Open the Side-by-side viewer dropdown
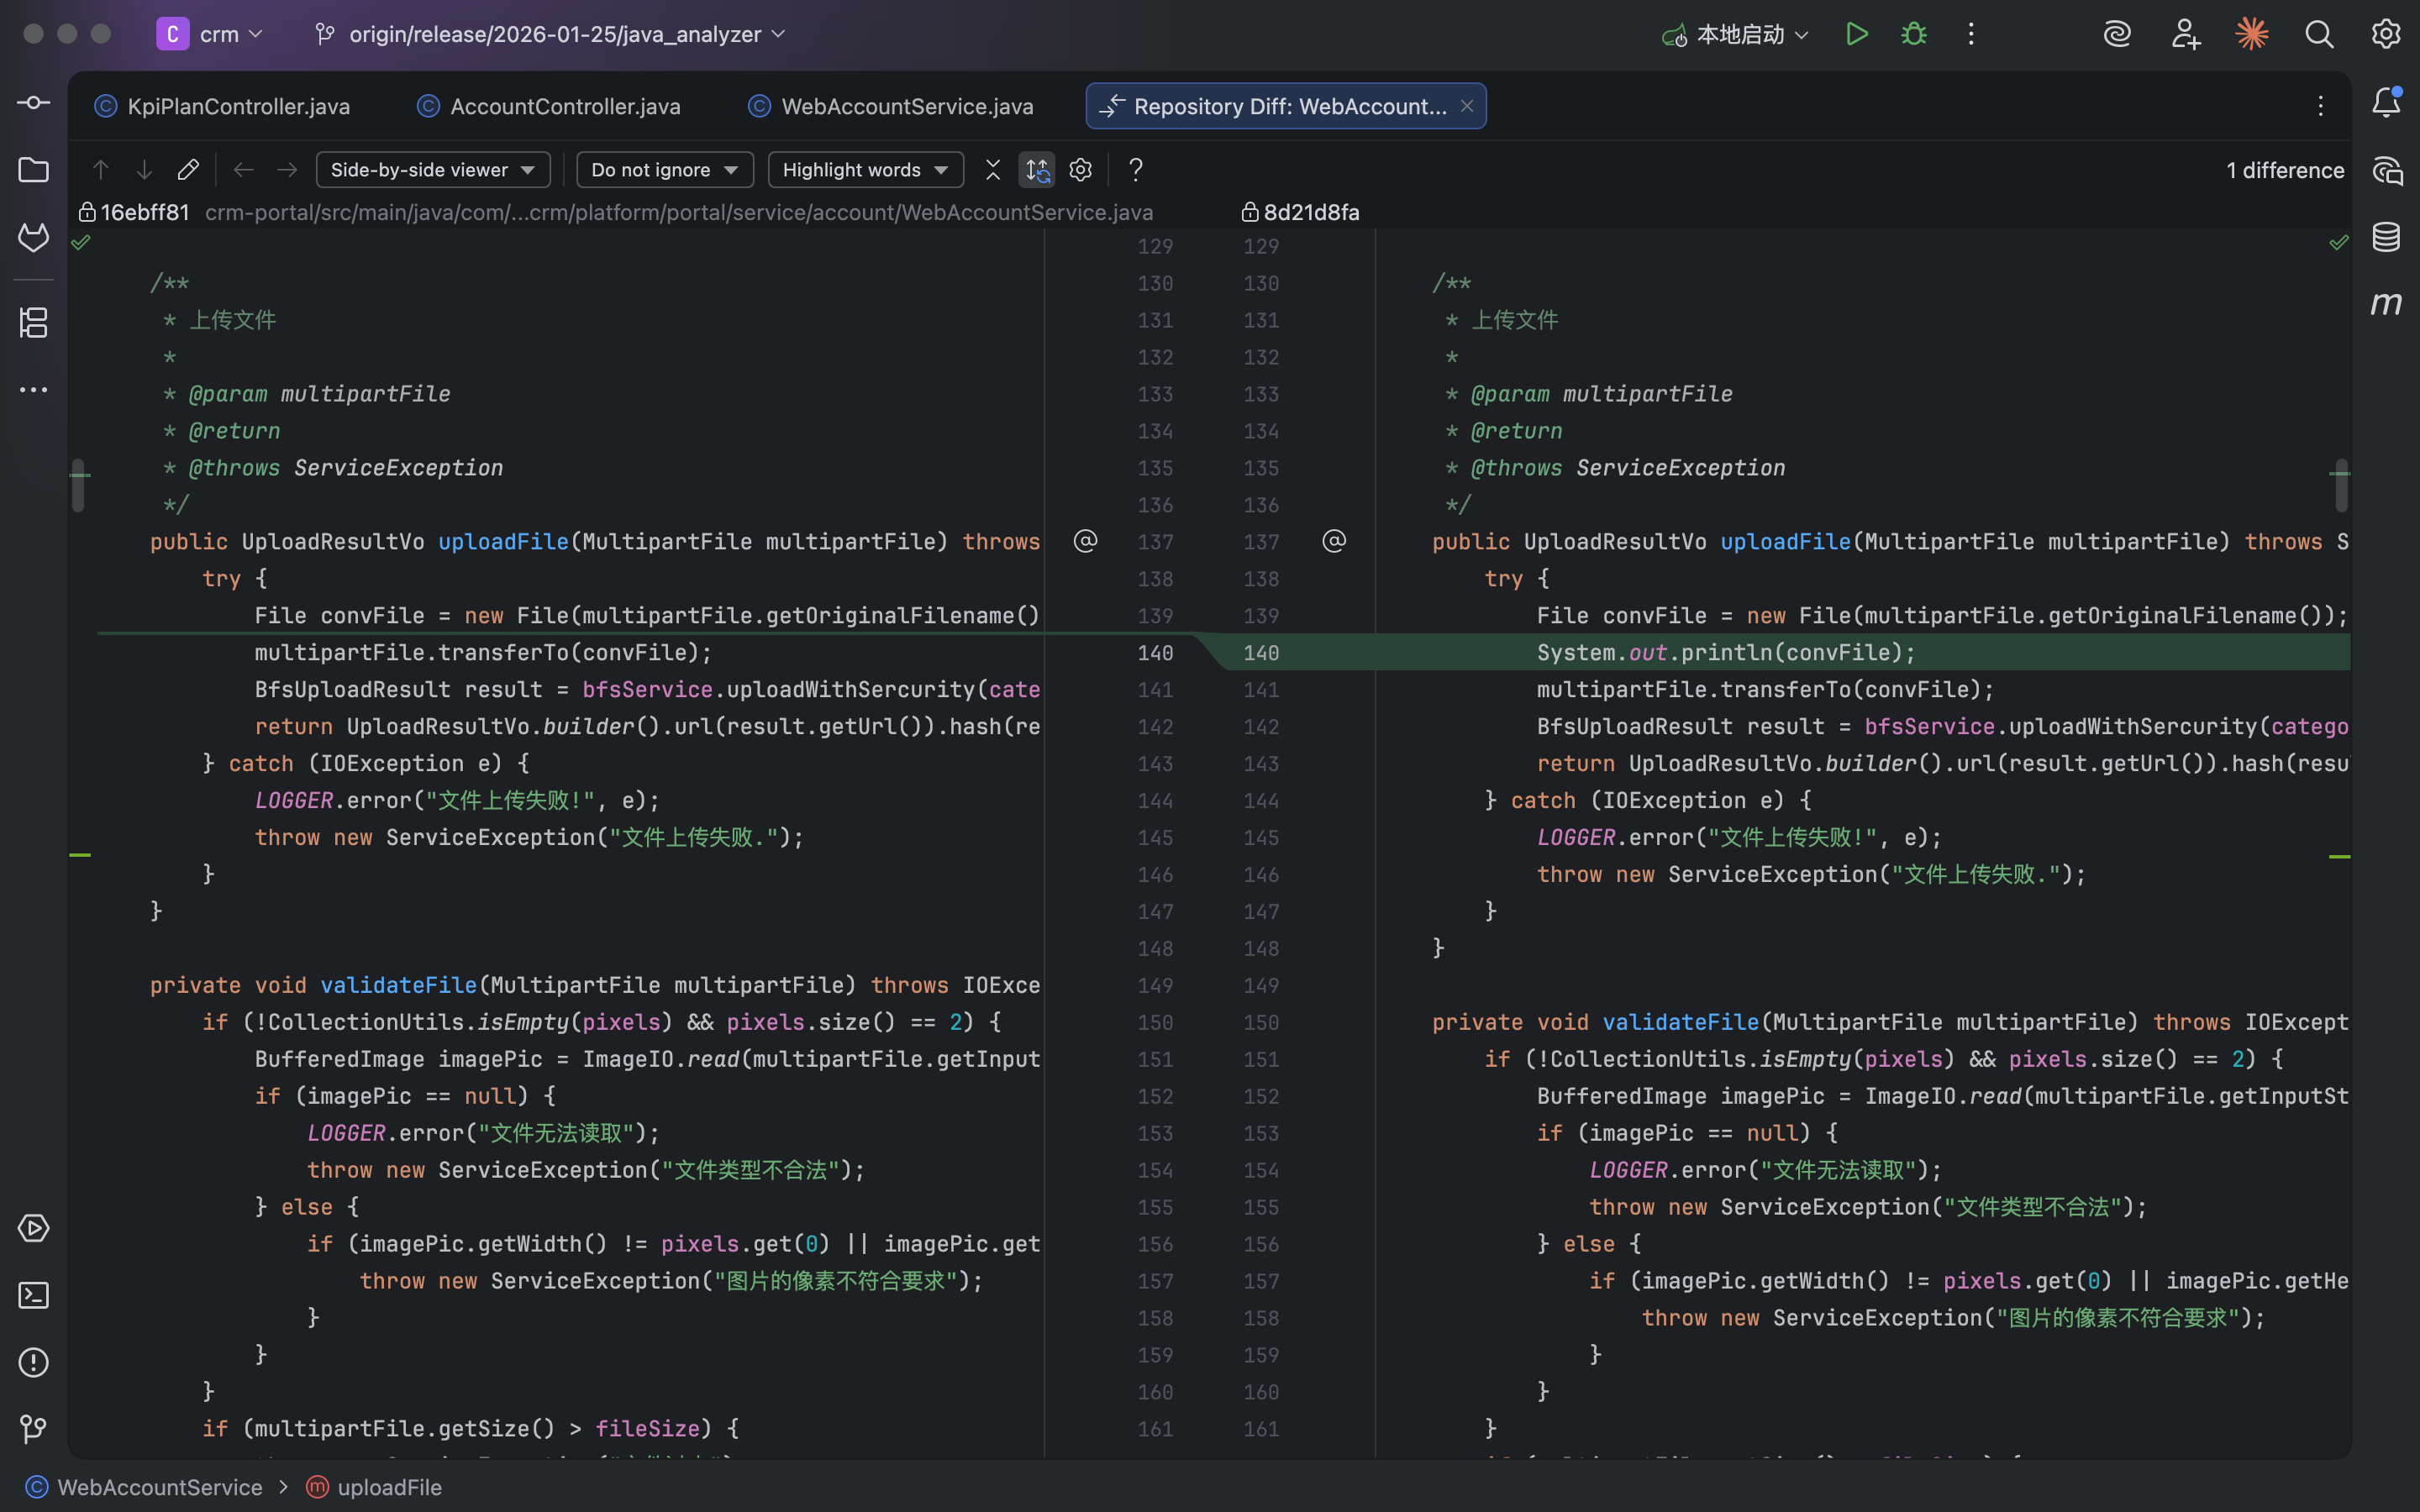This screenshot has width=2420, height=1512. click(x=432, y=170)
